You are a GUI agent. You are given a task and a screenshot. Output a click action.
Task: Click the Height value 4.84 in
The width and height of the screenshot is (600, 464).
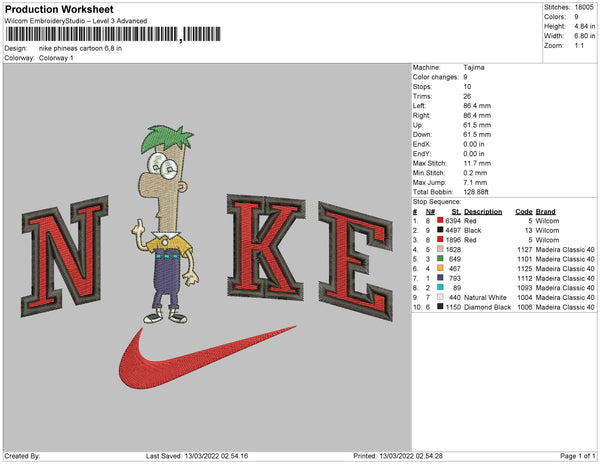click(x=584, y=26)
